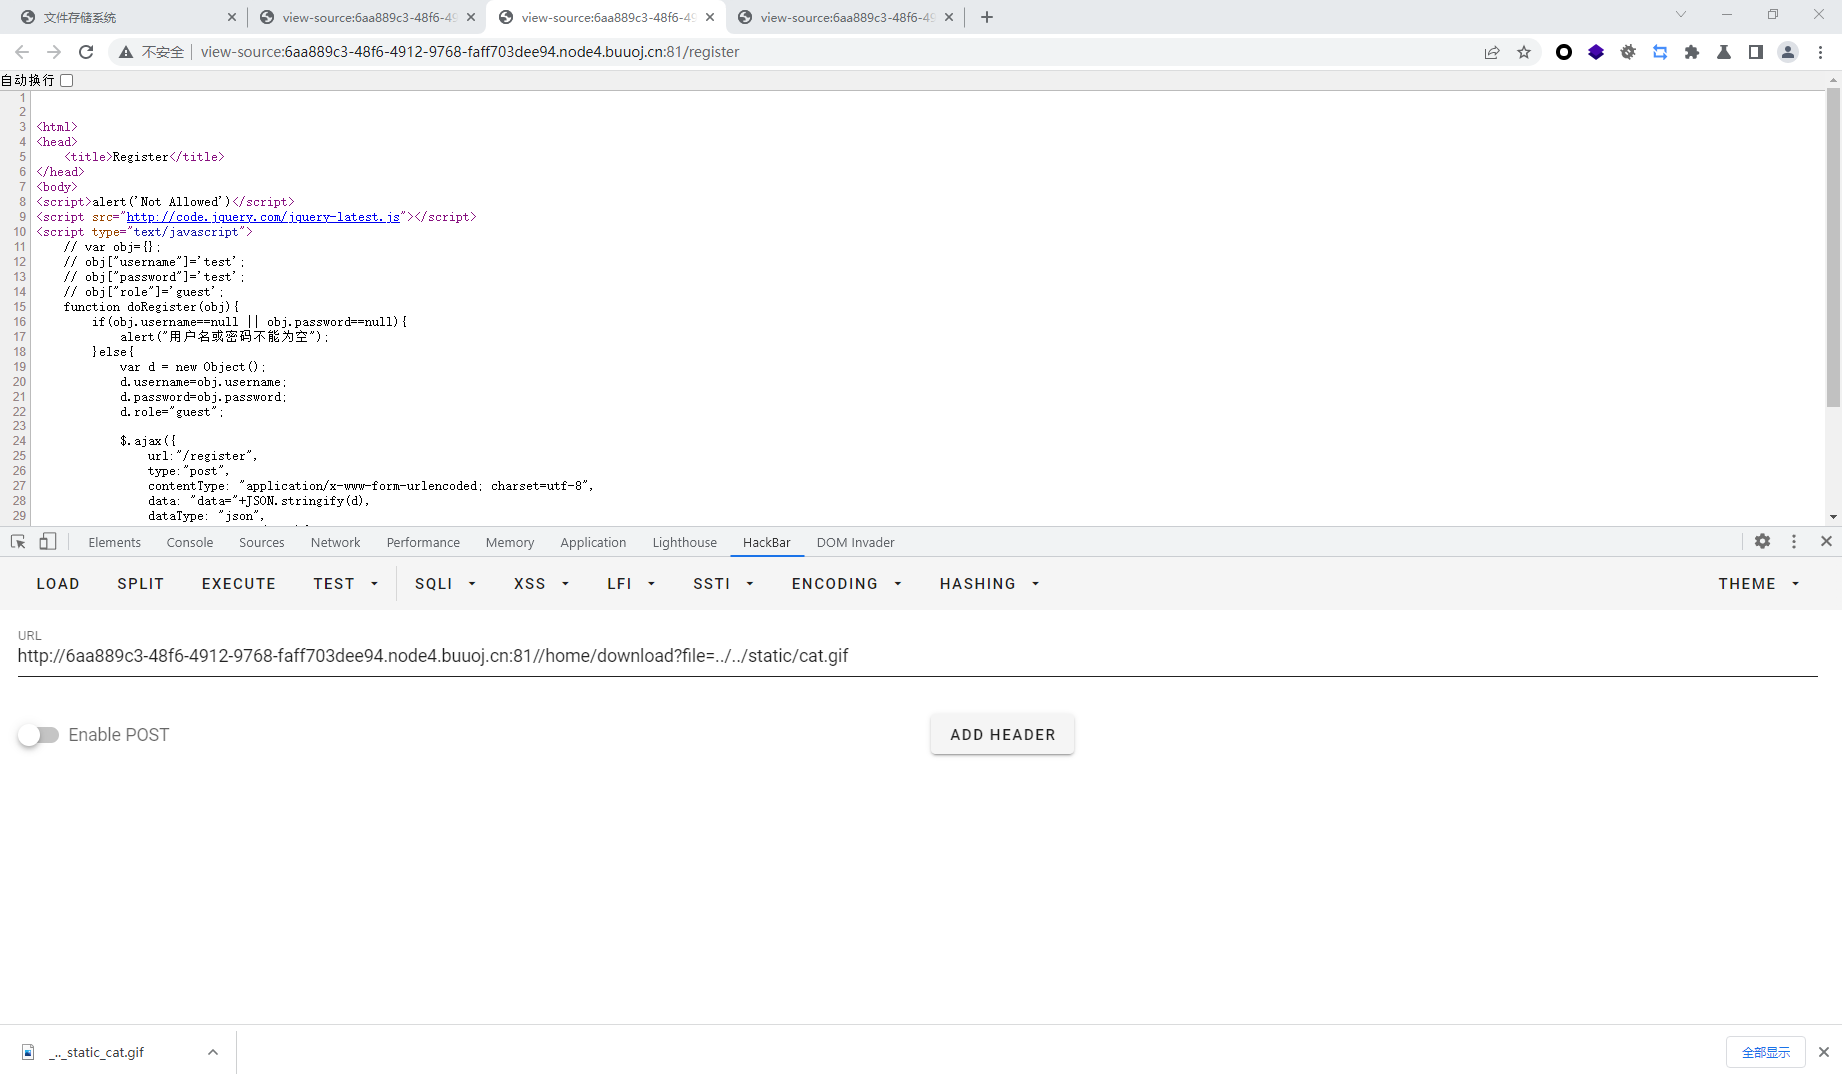
Task: Open the gear-shaped extension icon in toolbar
Action: click(1628, 52)
